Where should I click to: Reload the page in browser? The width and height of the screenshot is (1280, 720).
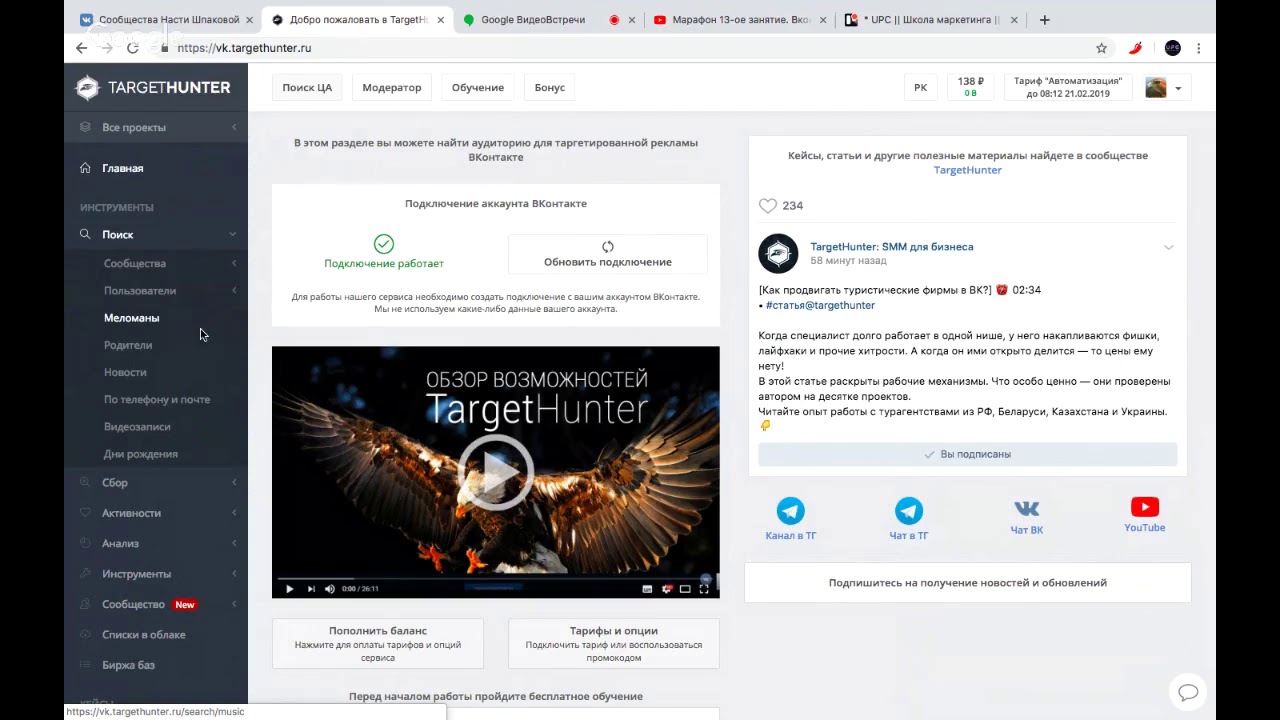132,48
